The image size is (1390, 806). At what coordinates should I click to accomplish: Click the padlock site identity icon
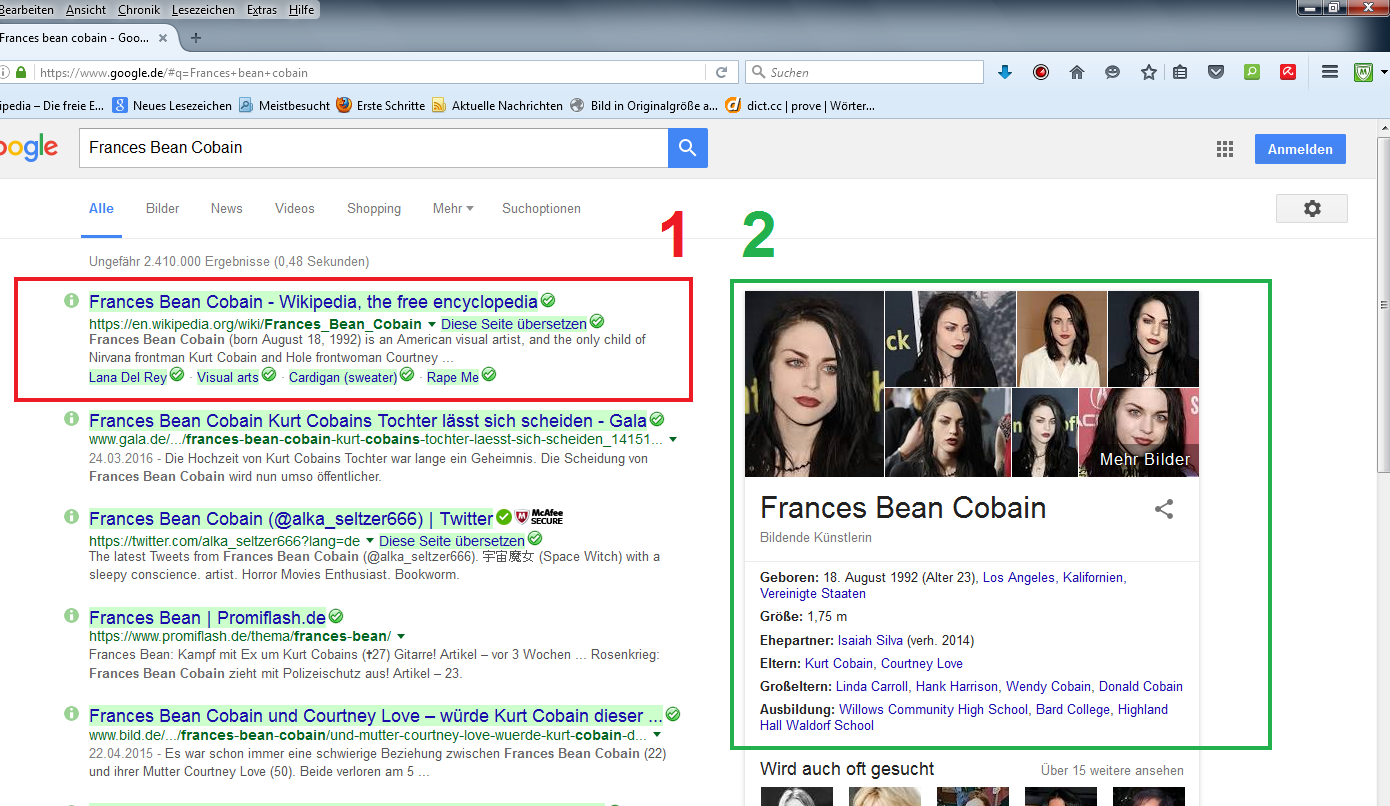(x=20, y=73)
